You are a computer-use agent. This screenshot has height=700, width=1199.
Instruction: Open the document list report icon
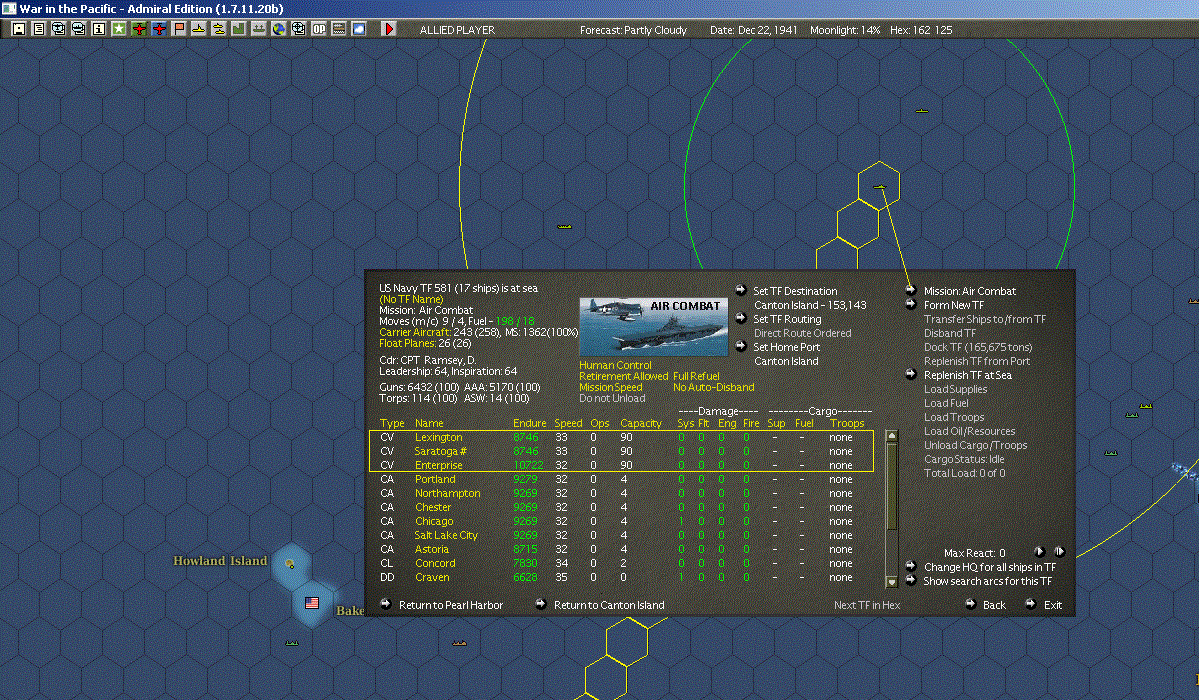tap(39, 29)
